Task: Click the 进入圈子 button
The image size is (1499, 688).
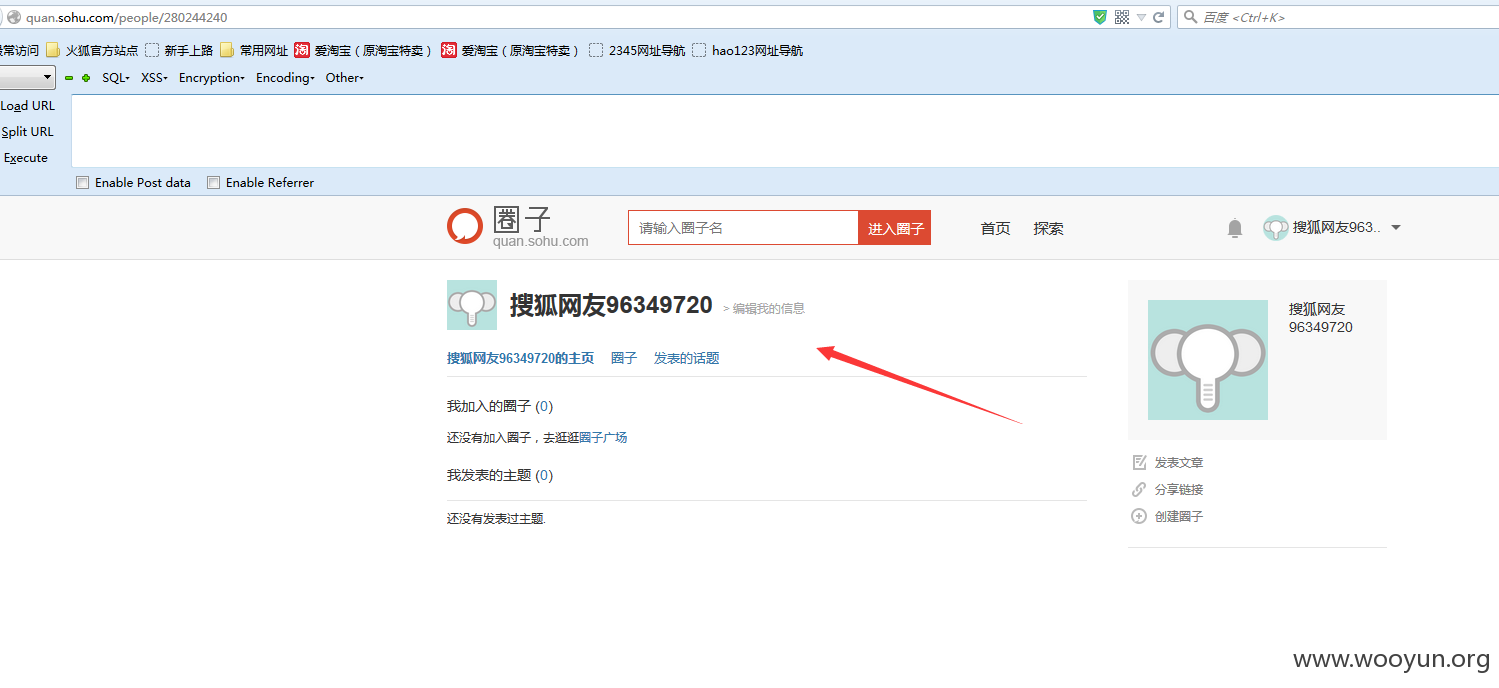Action: tap(894, 228)
